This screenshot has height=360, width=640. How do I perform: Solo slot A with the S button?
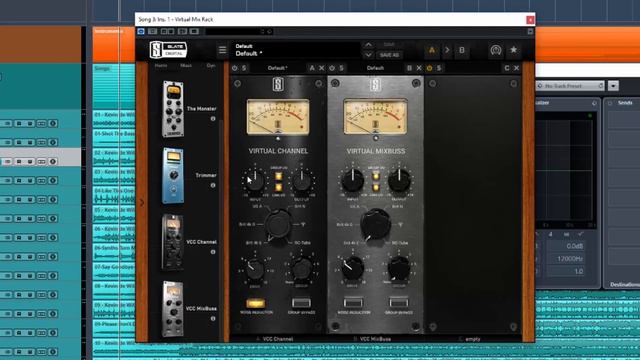(244, 68)
